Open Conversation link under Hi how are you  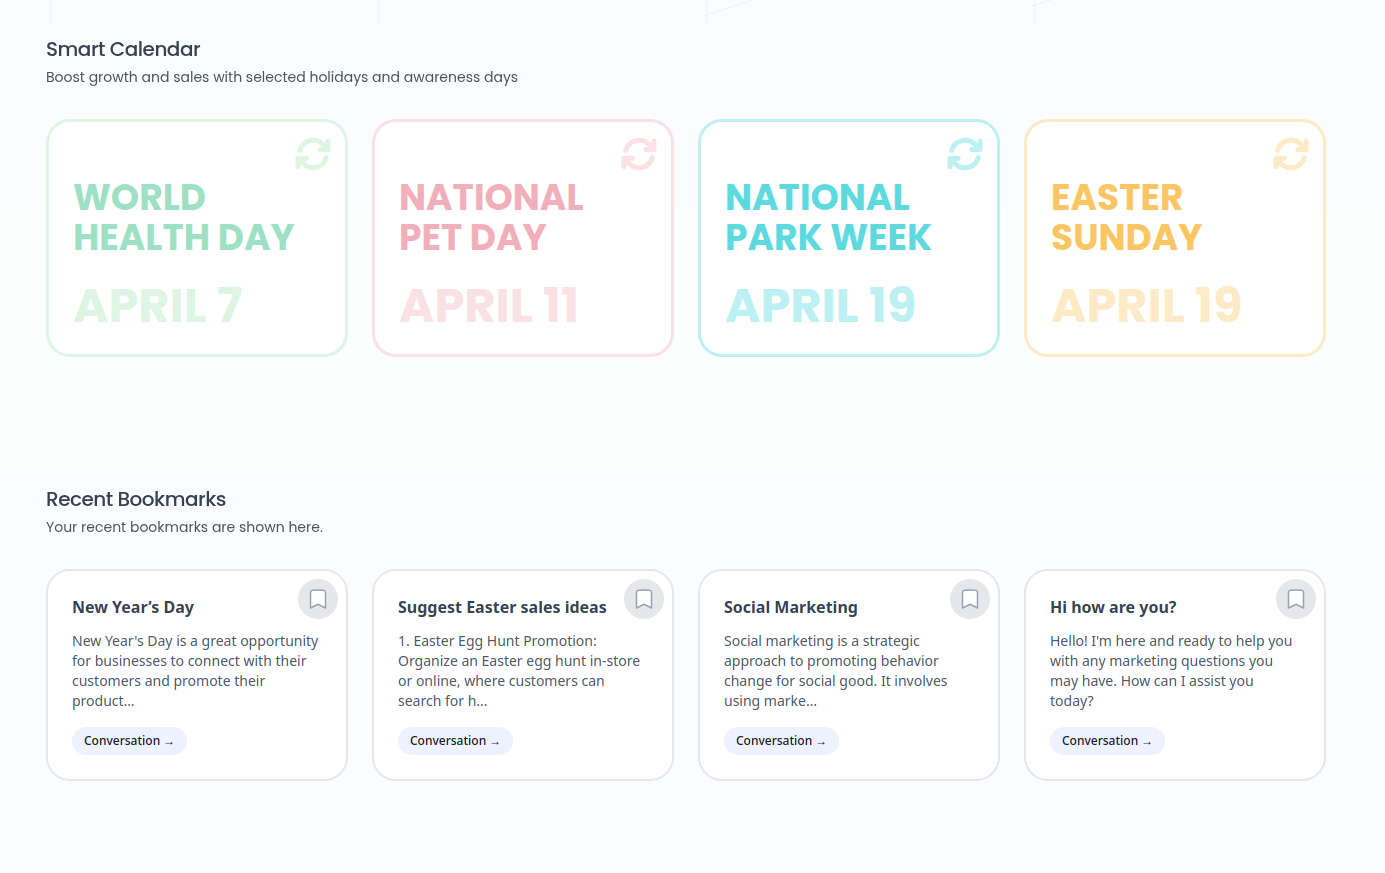click(x=1107, y=741)
